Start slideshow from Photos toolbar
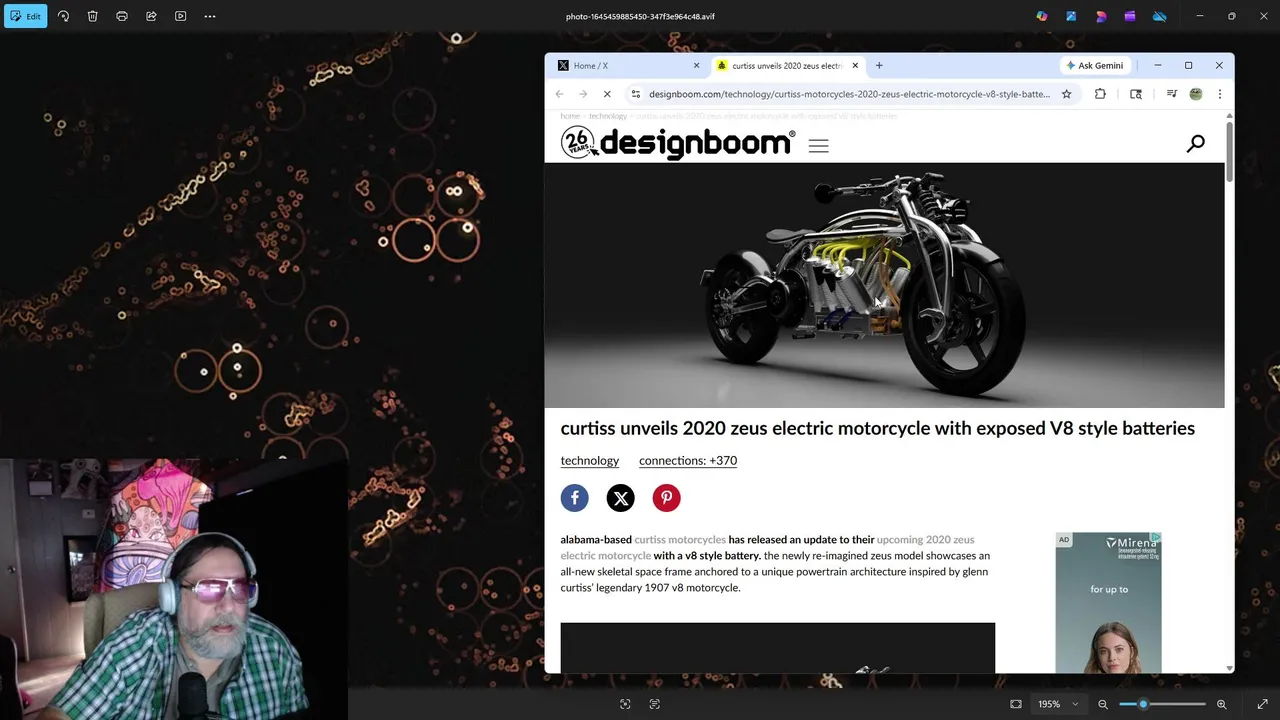Image resolution: width=1280 pixels, height=720 pixels. (180, 16)
